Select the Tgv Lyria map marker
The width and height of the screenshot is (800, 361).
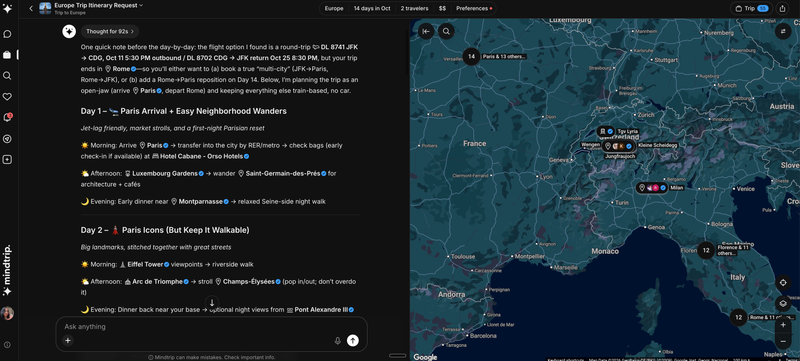tap(606, 131)
